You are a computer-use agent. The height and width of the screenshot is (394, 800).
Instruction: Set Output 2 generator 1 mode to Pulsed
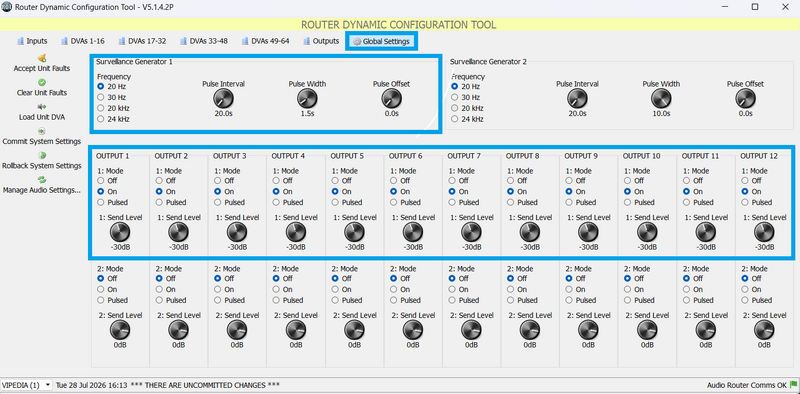(x=159, y=203)
